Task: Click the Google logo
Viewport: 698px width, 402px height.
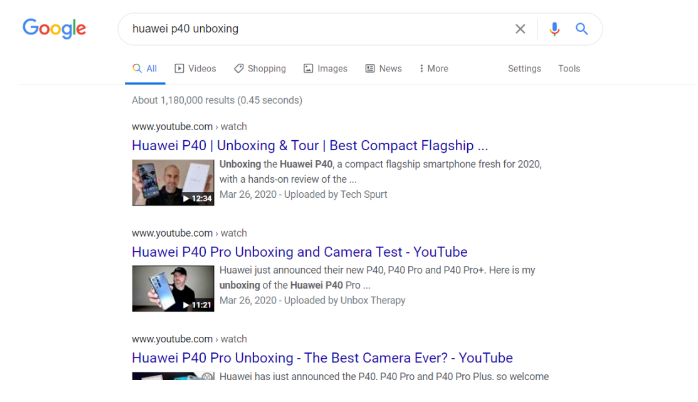Action: (x=54, y=28)
